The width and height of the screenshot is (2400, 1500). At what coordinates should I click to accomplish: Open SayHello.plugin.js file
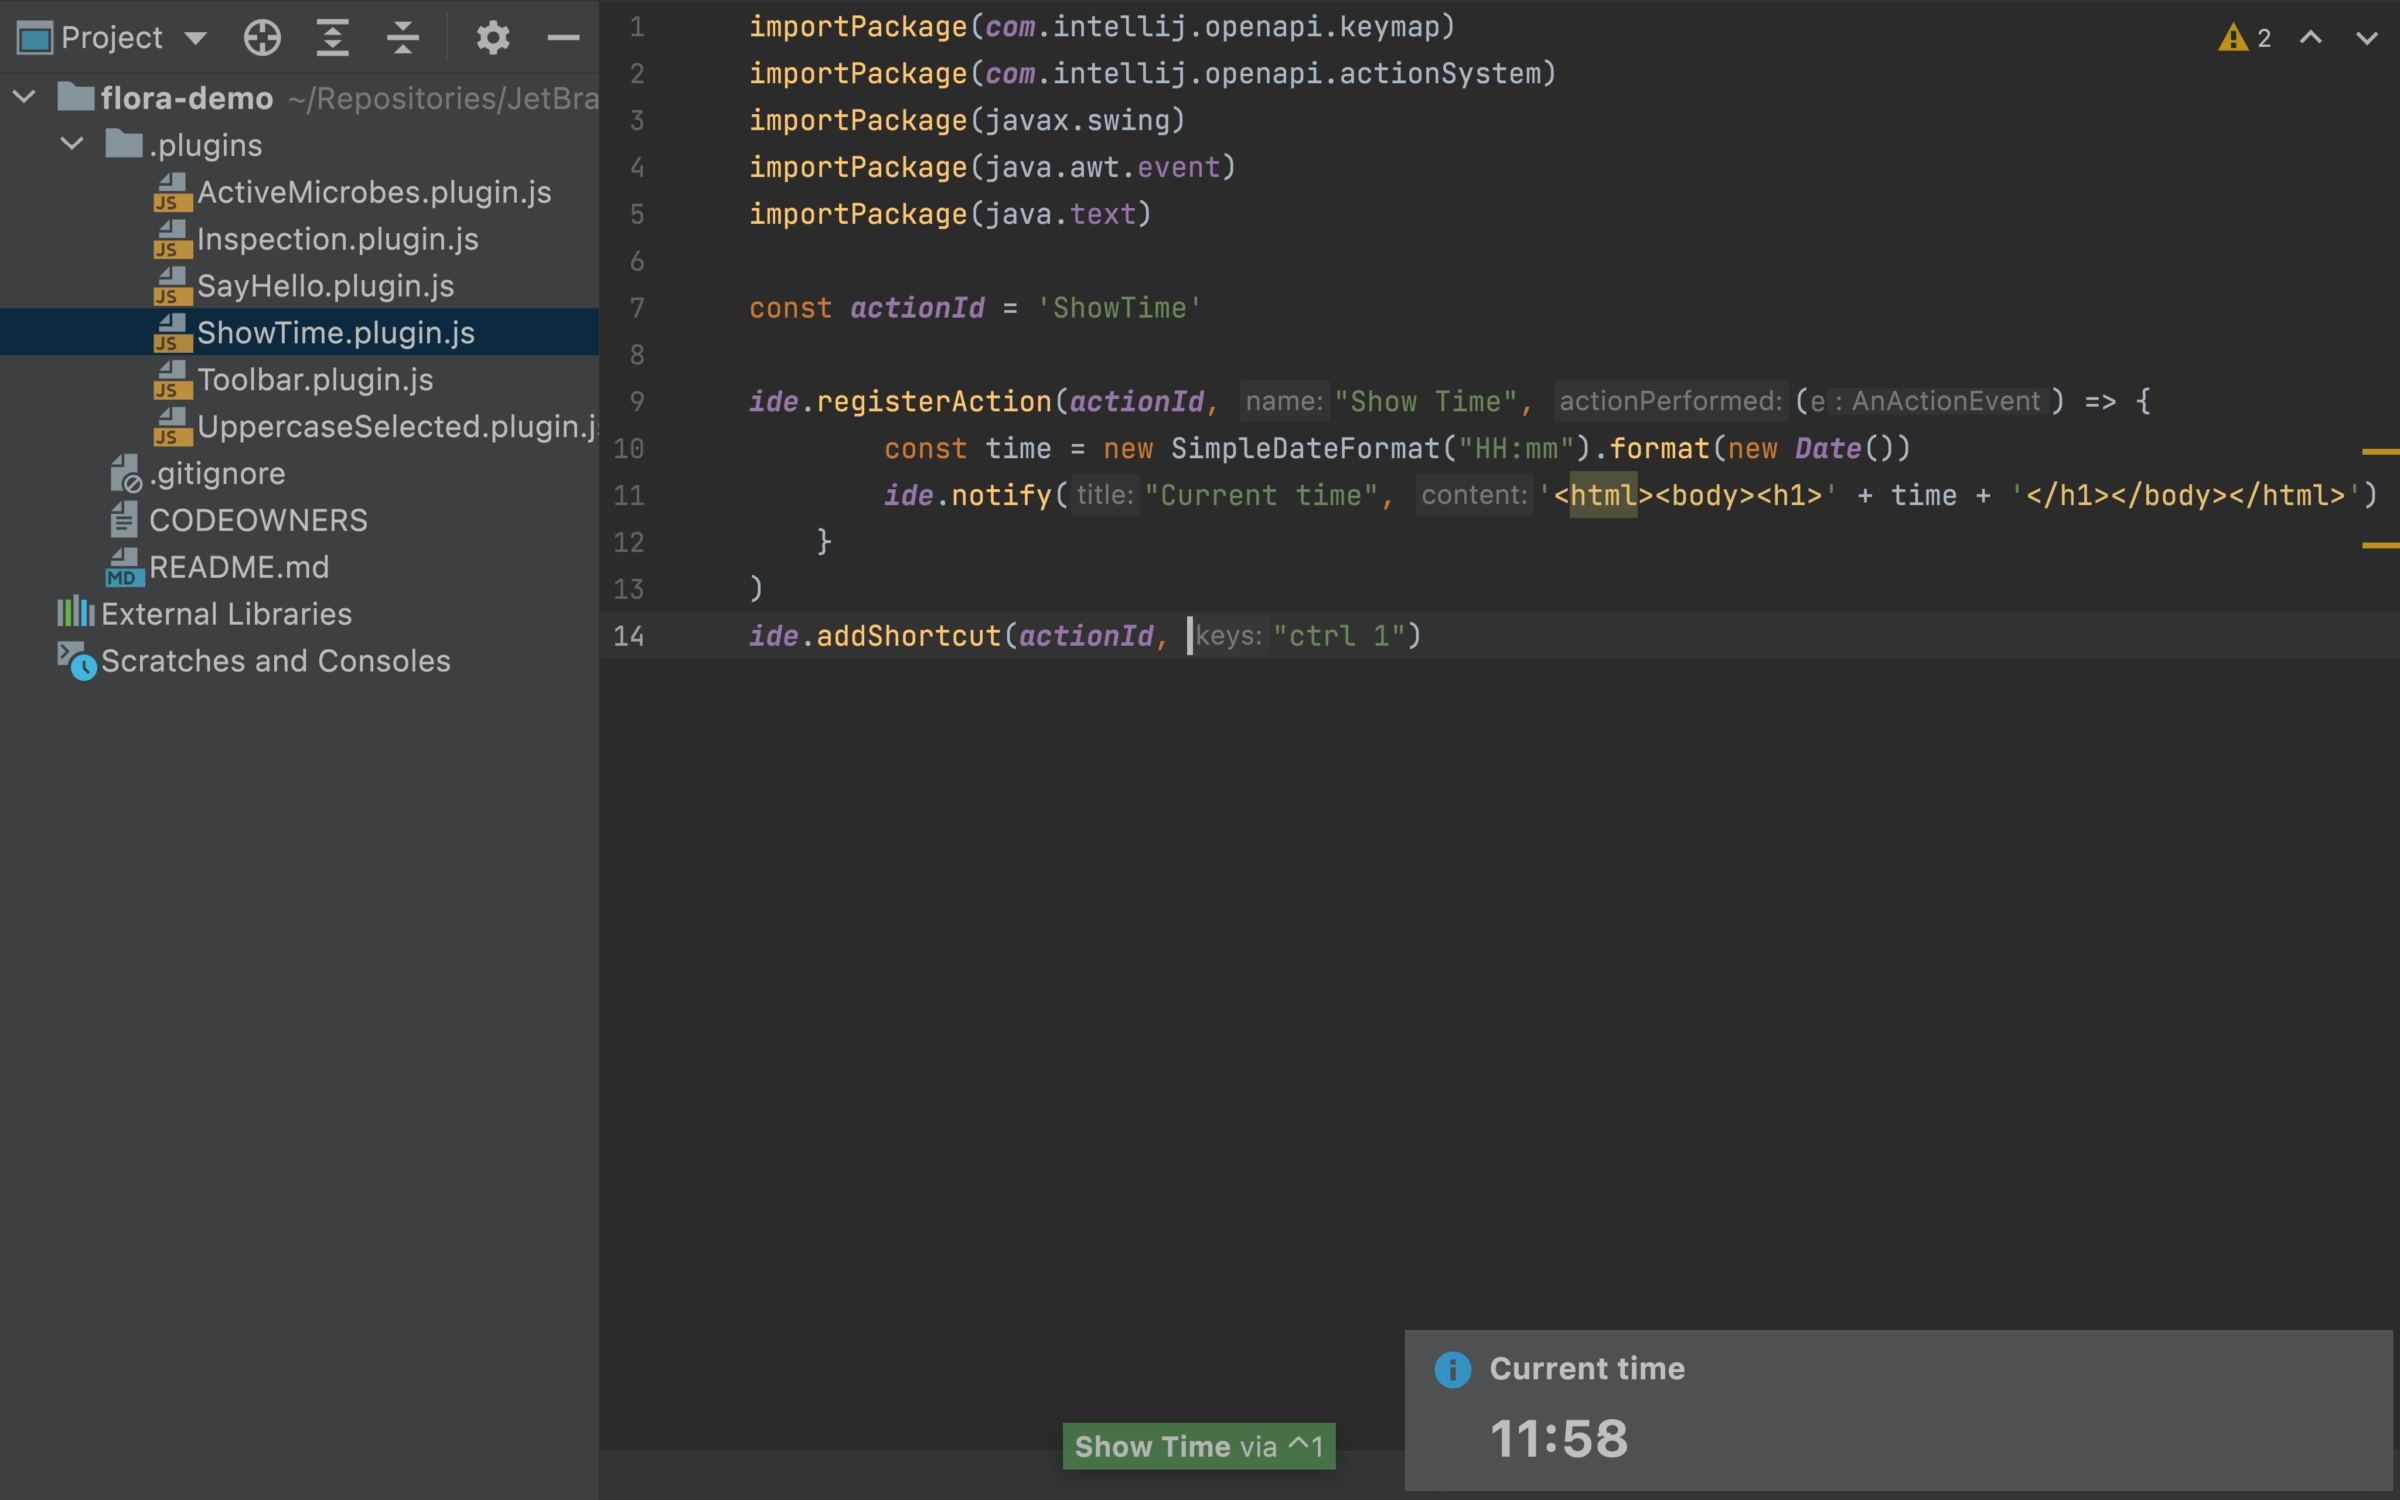click(326, 286)
